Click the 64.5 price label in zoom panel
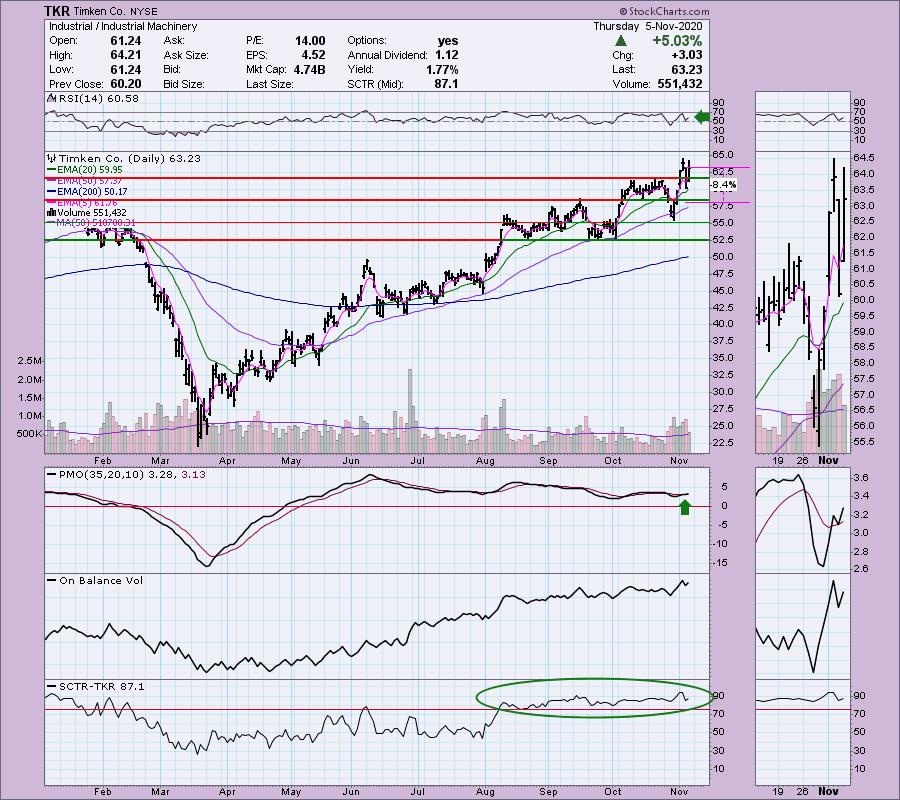This screenshot has height=800, width=900. [863, 158]
